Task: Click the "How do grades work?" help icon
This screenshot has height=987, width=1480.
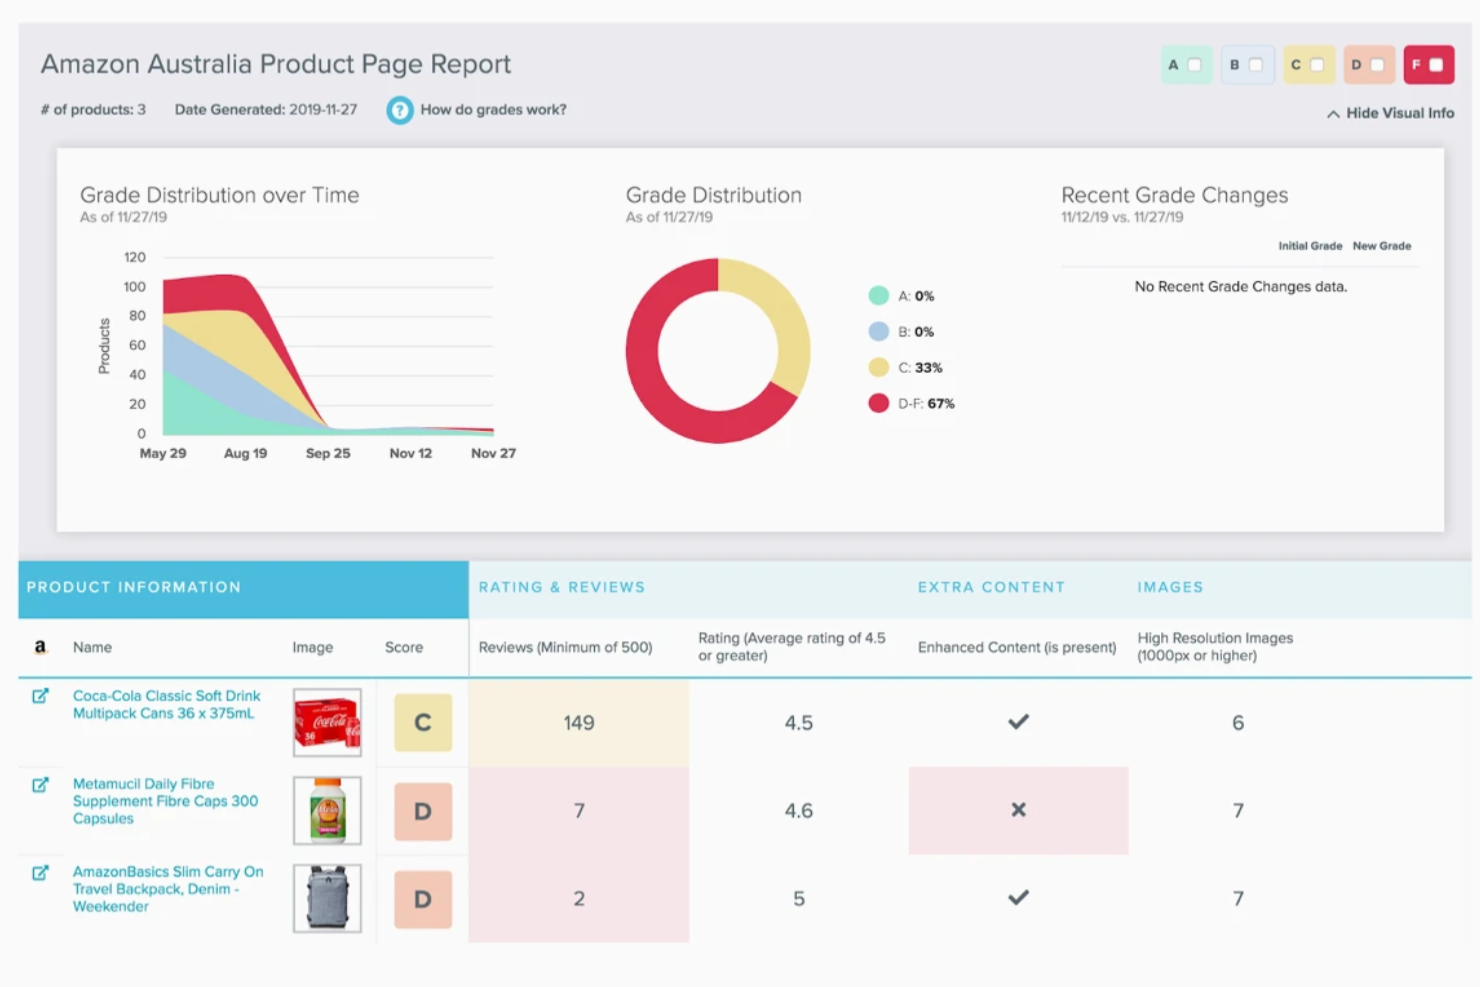Action: pyautogui.click(x=400, y=110)
